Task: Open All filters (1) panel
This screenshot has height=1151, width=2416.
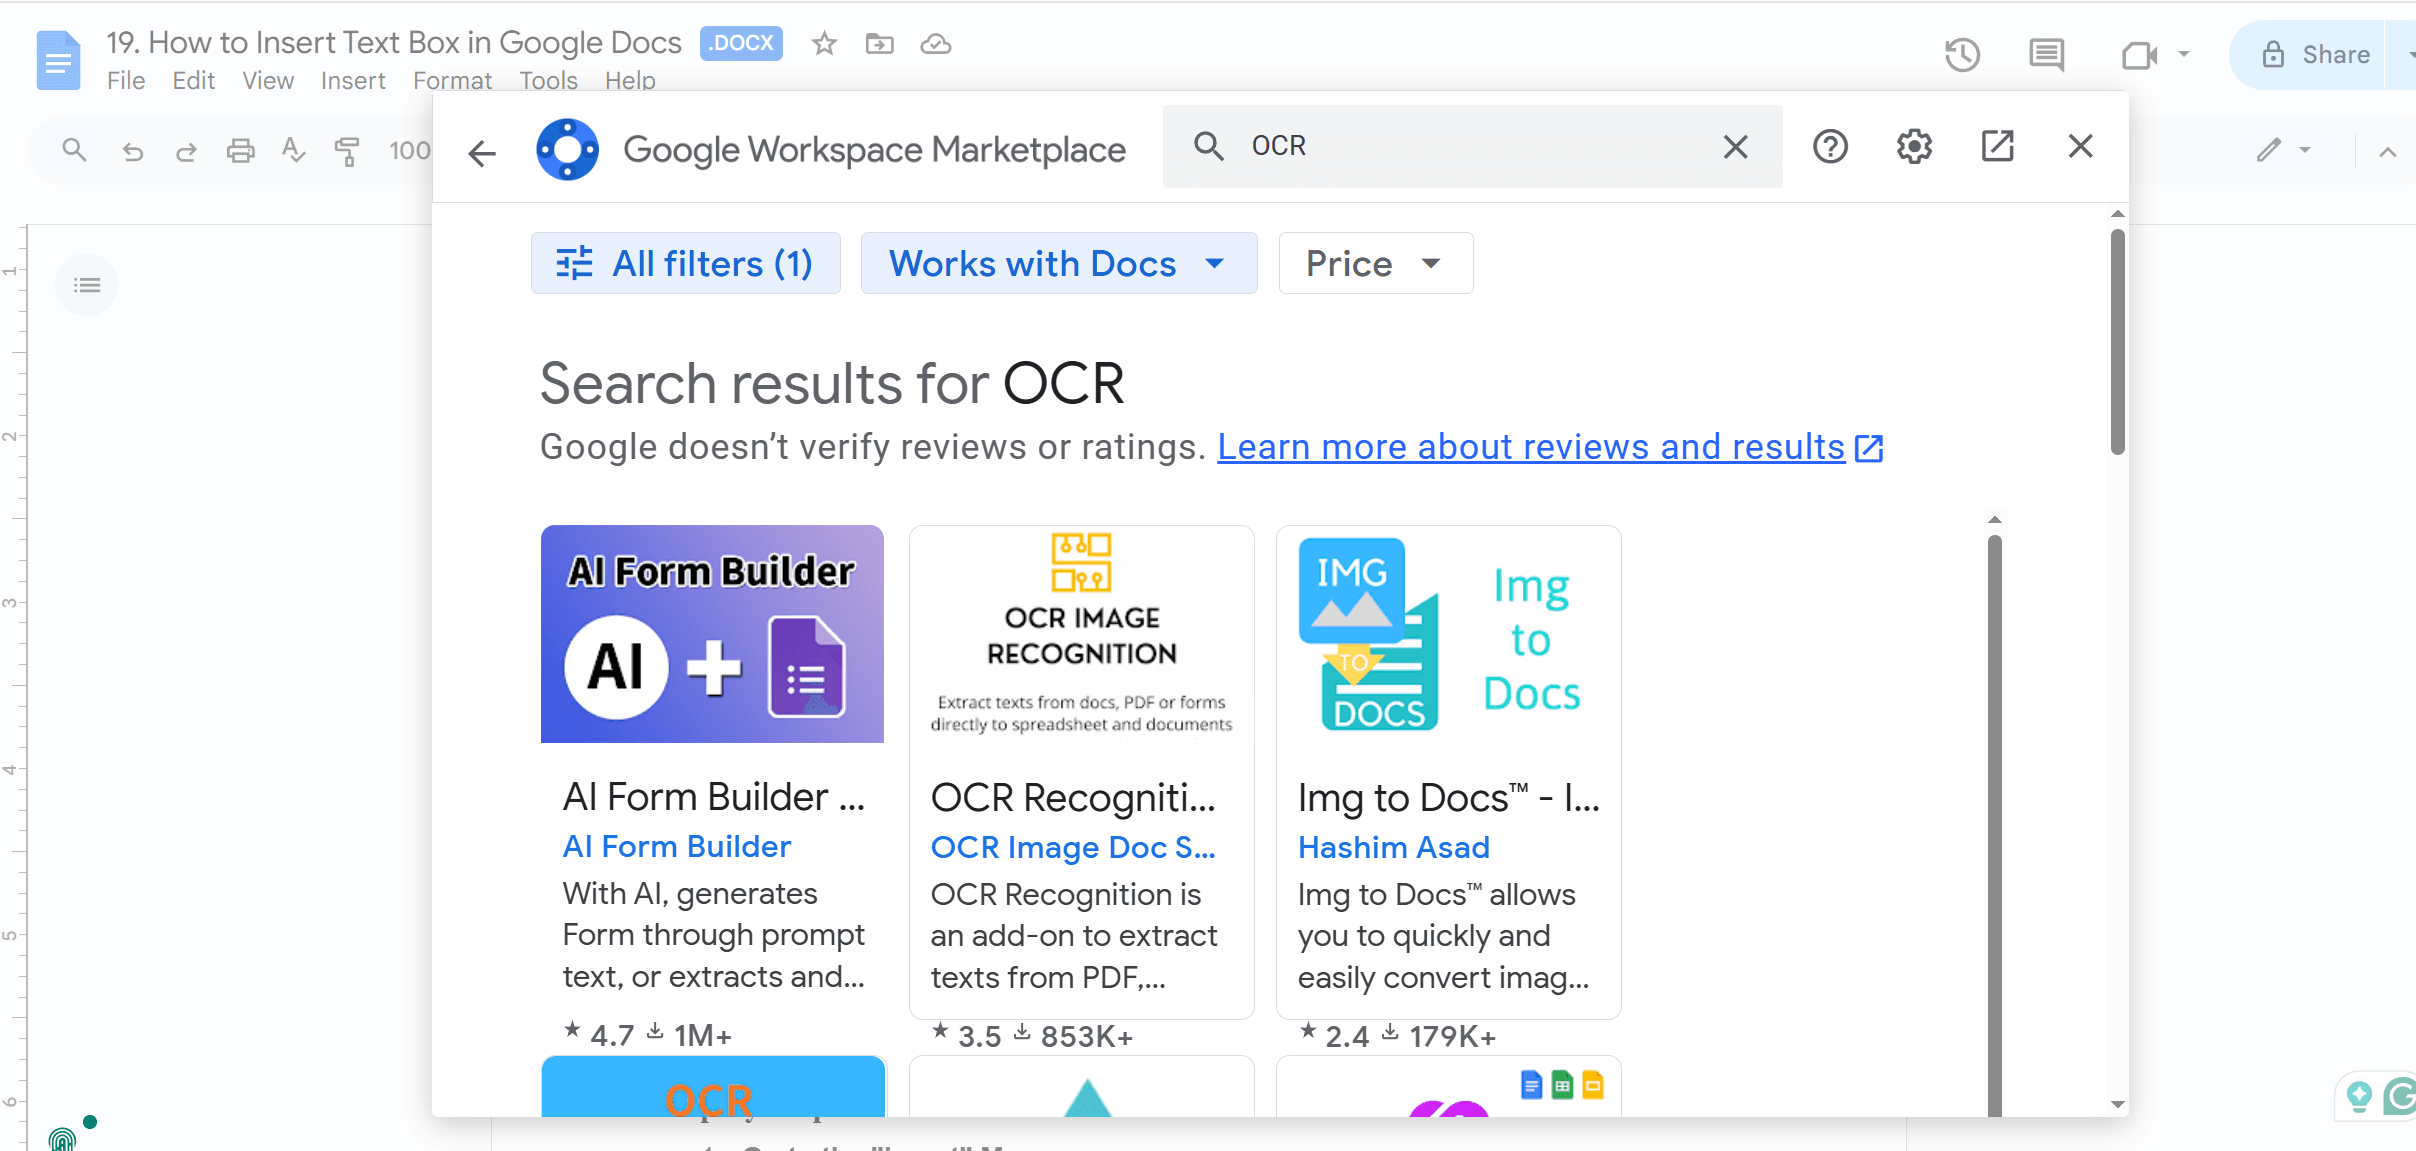Action: 685,263
